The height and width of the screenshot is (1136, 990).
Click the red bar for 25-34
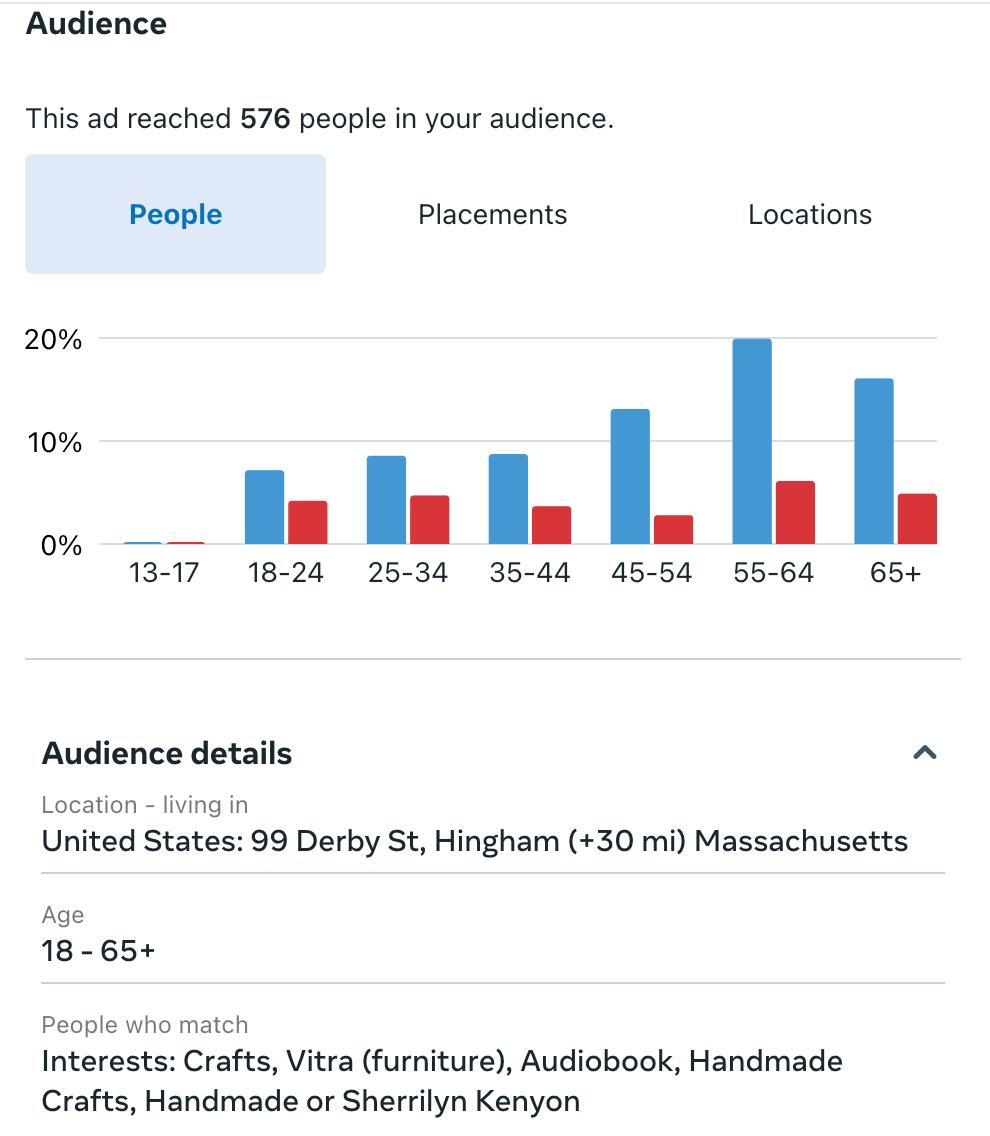click(x=429, y=520)
